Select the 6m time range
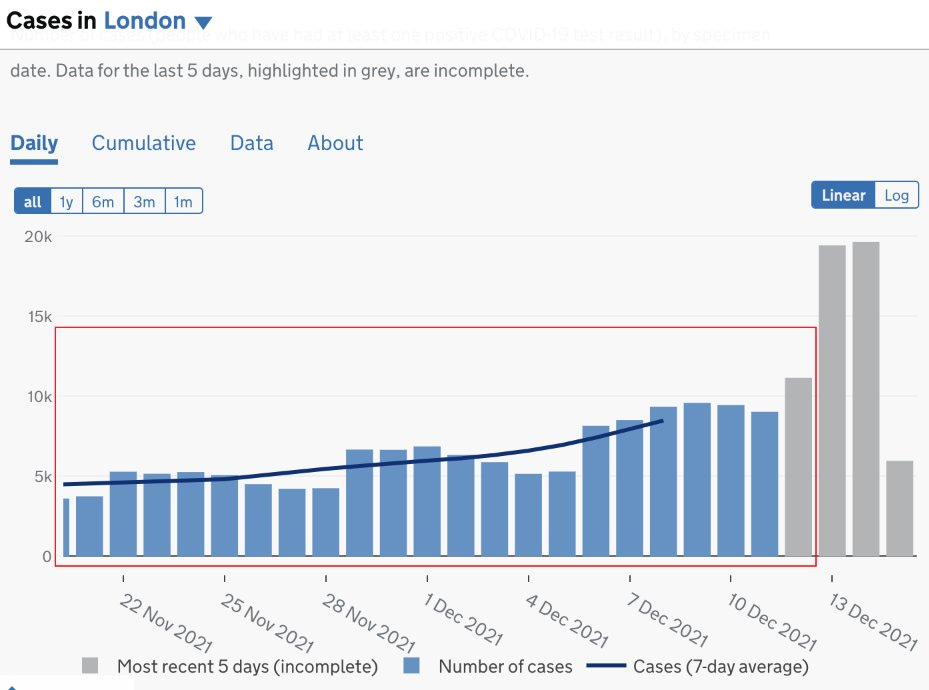Viewport: 929px width, 690px height. [x=103, y=201]
